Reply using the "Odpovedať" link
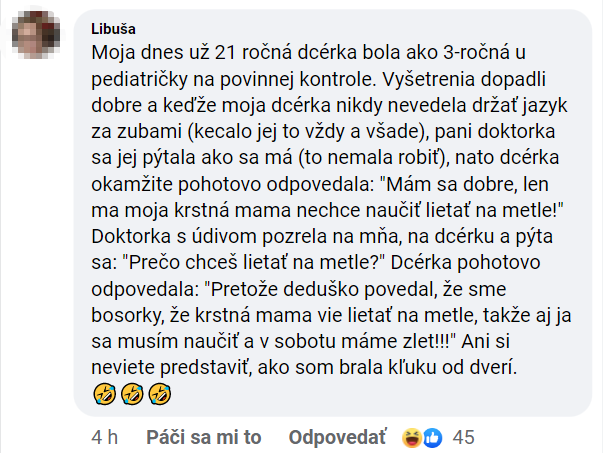 click(337, 437)
